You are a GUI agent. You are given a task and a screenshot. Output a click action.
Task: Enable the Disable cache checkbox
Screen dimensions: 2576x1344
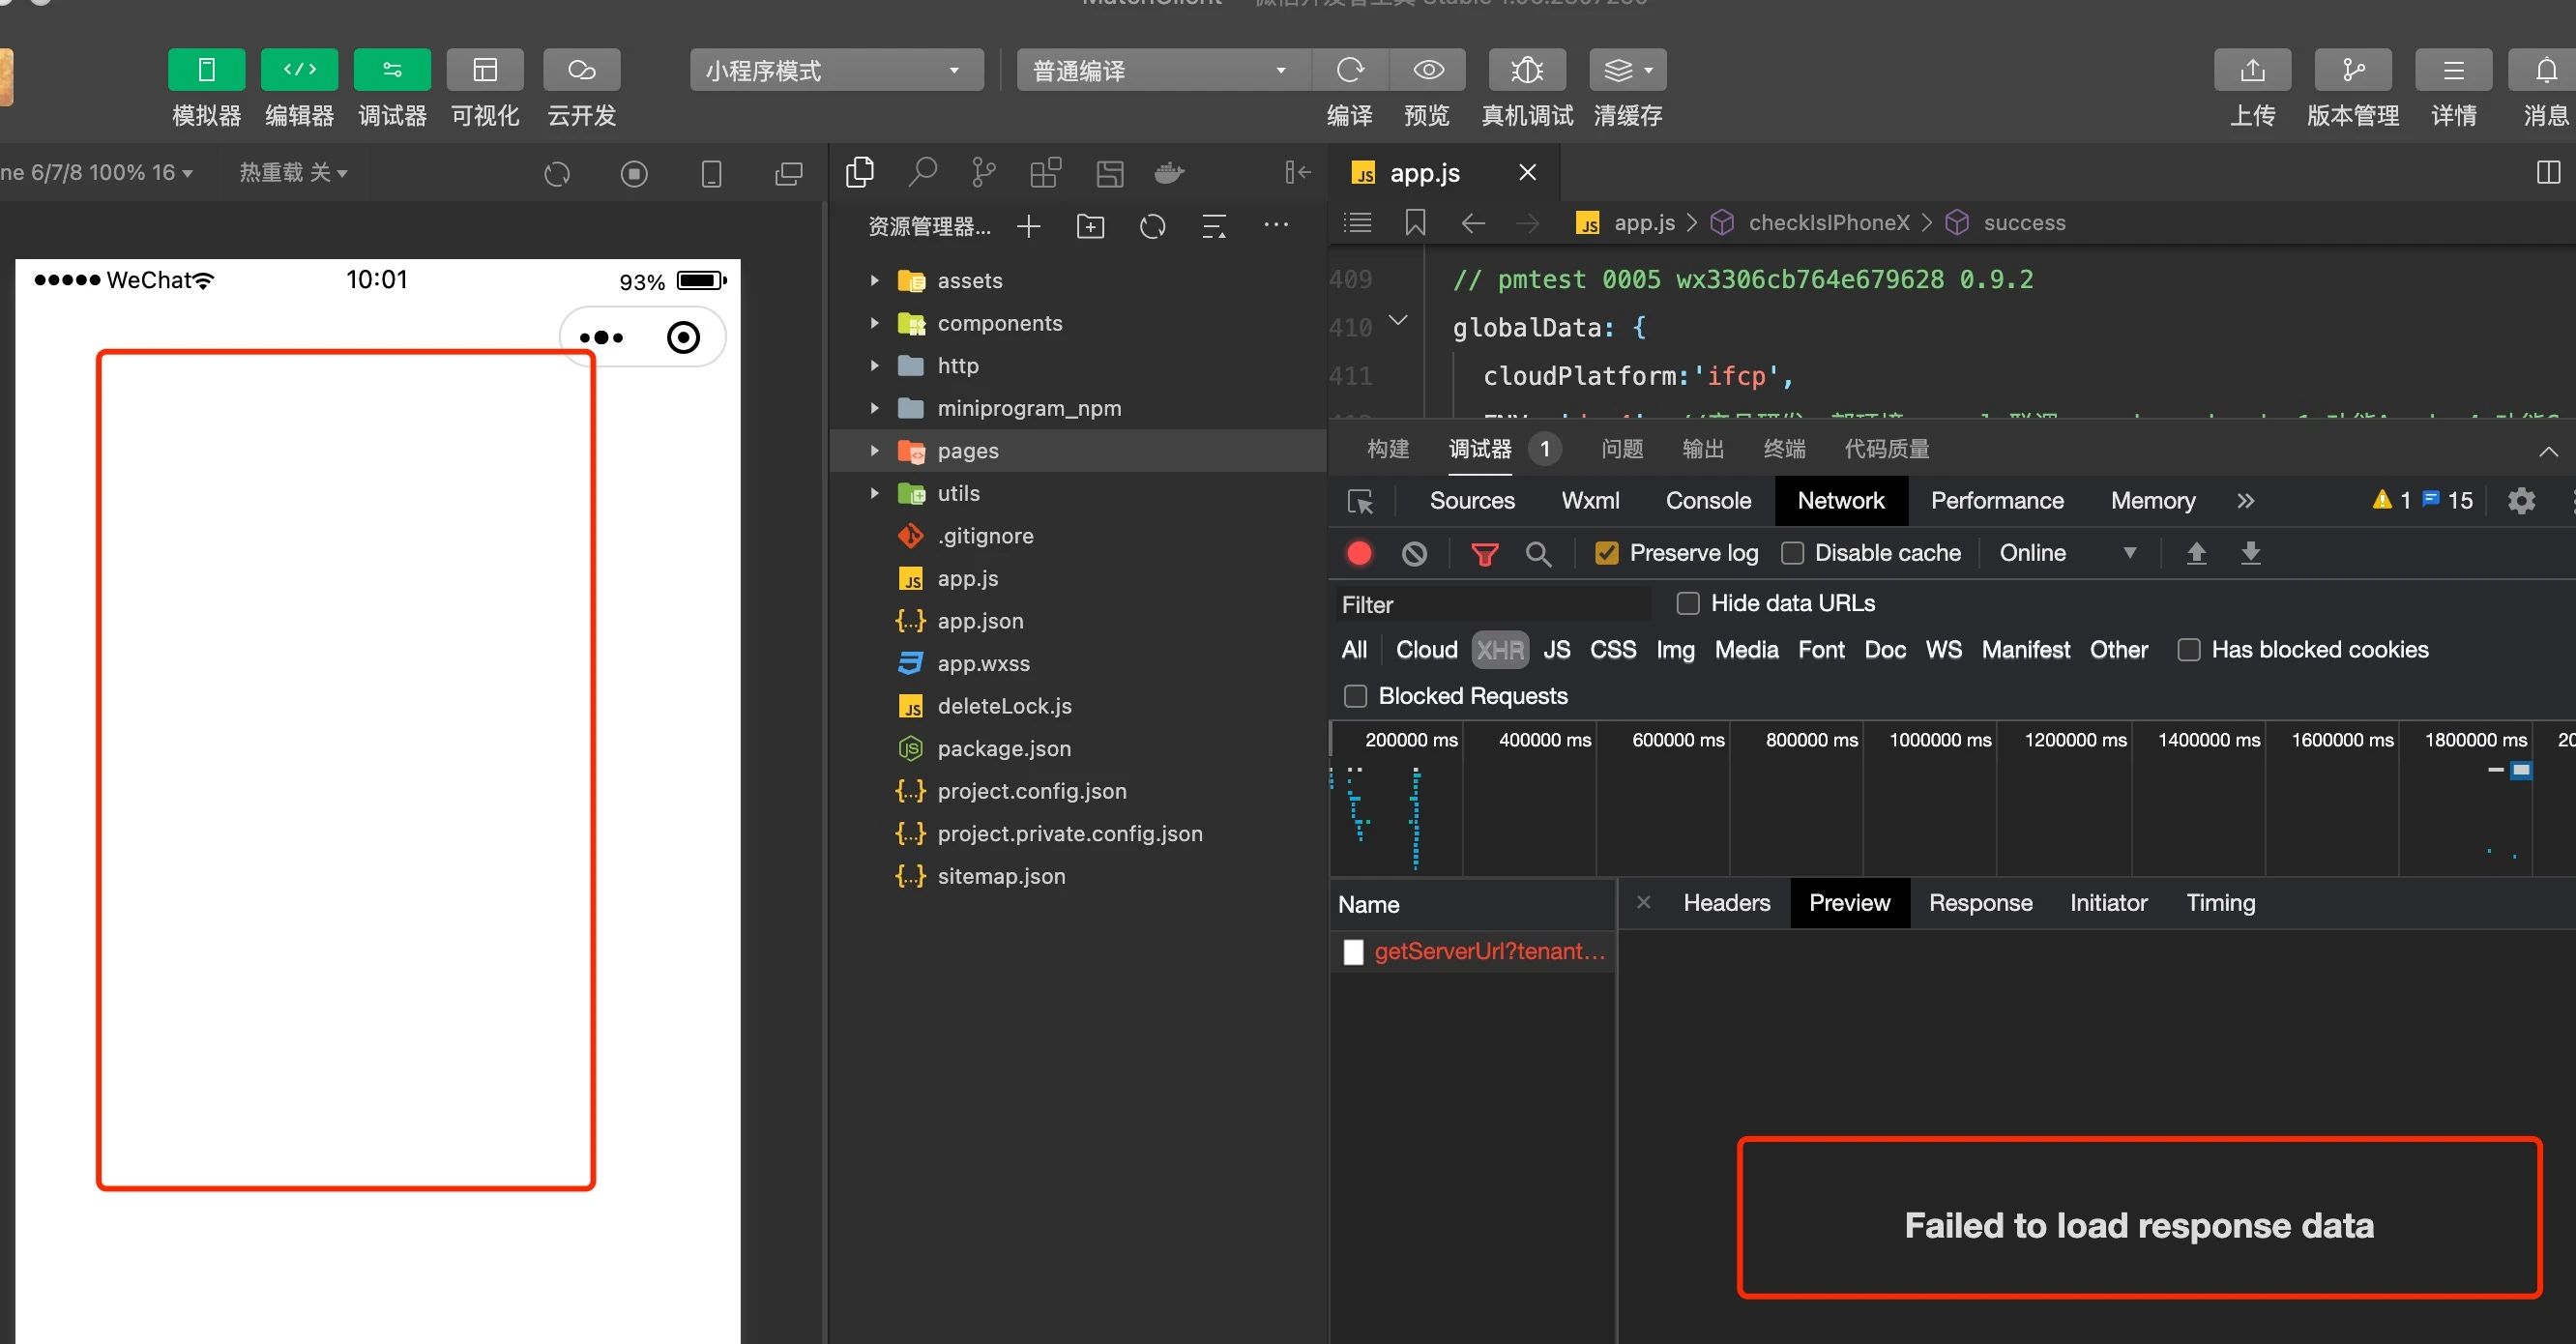click(1793, 553)
